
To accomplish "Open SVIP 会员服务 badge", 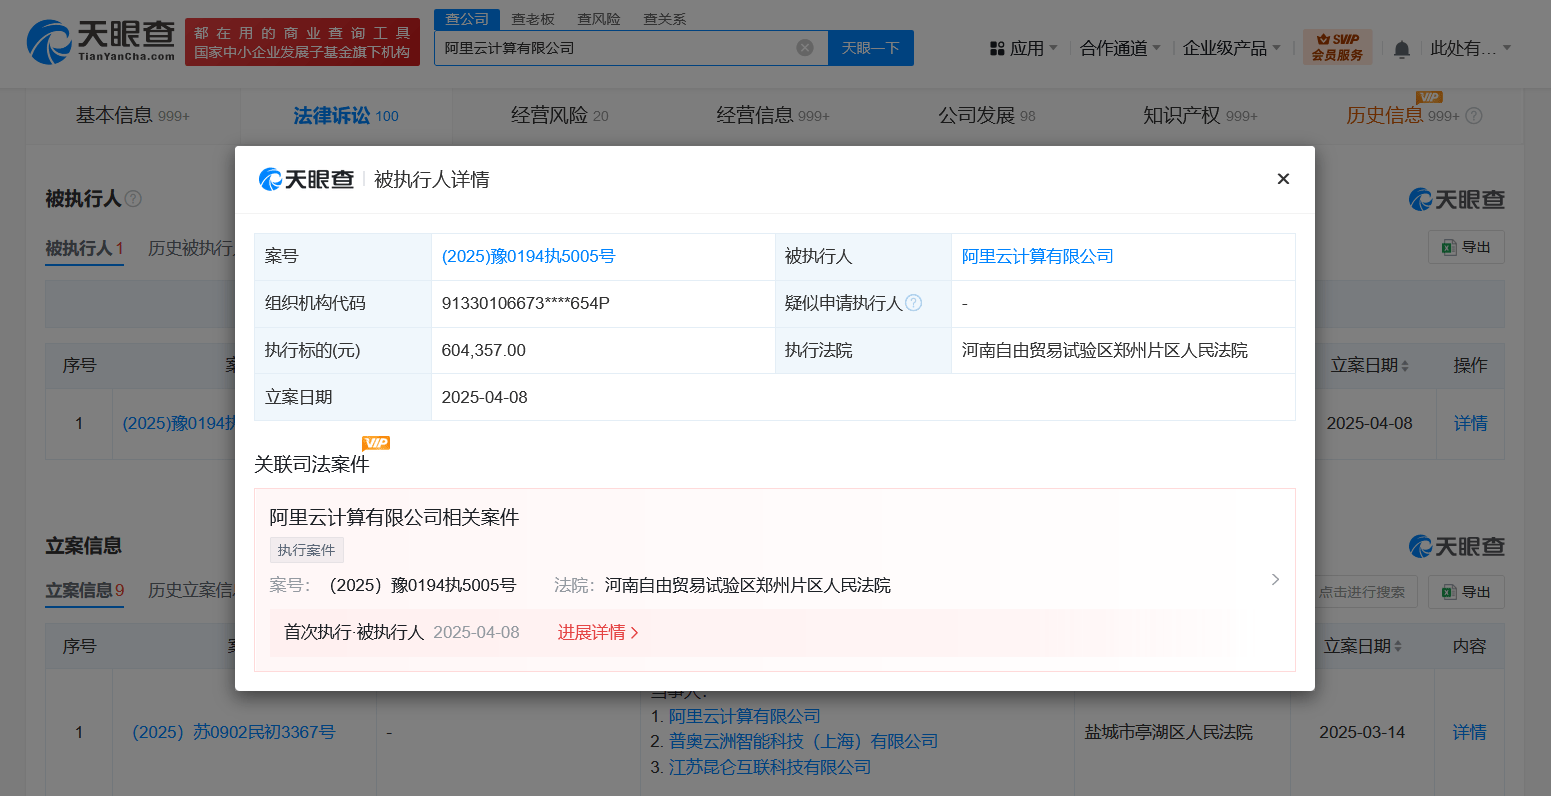I will point(1338,47).
